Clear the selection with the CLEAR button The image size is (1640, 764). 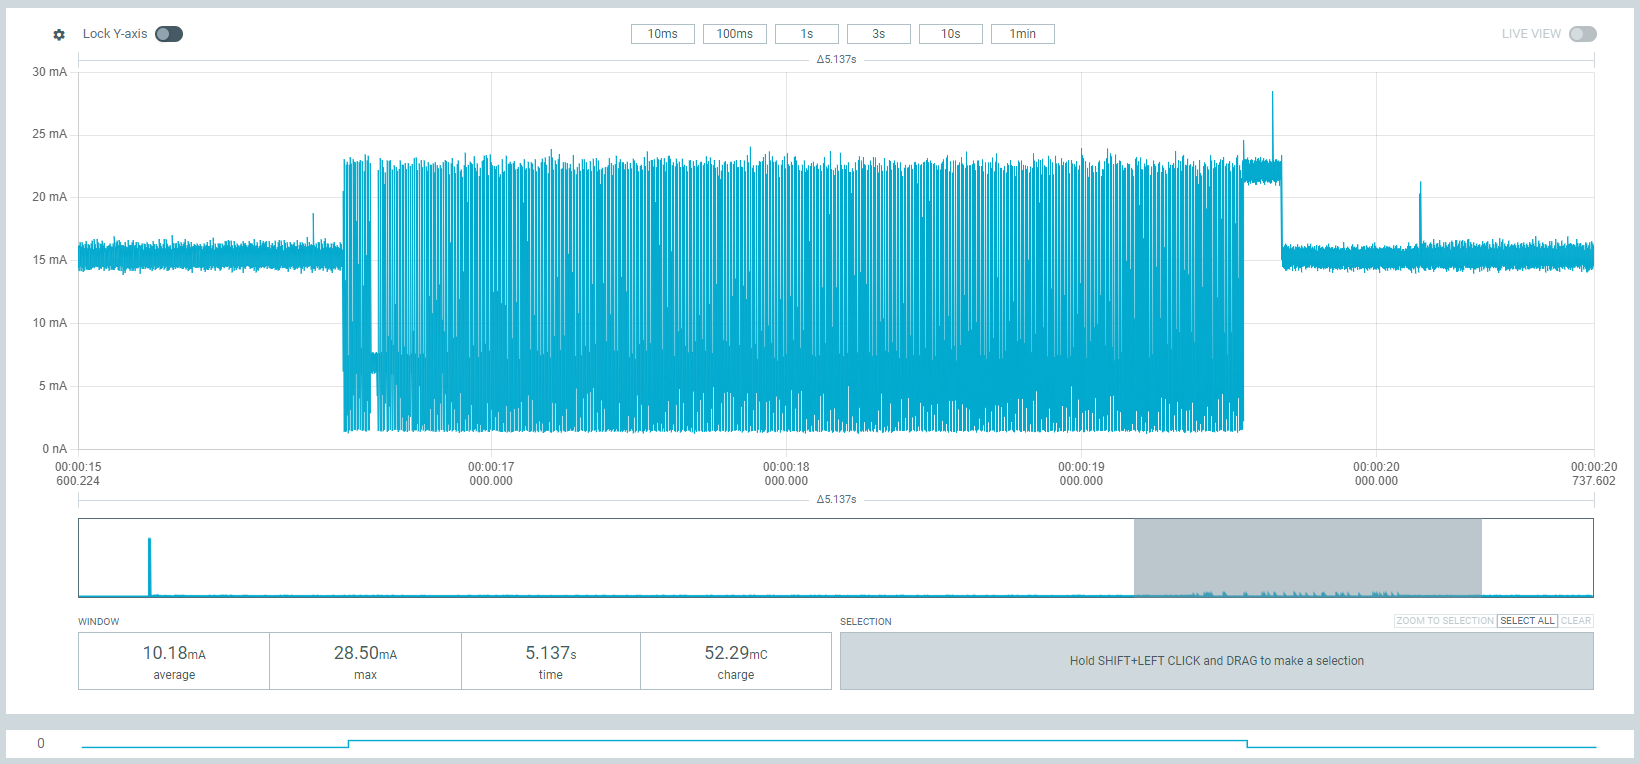[1576, 621]
